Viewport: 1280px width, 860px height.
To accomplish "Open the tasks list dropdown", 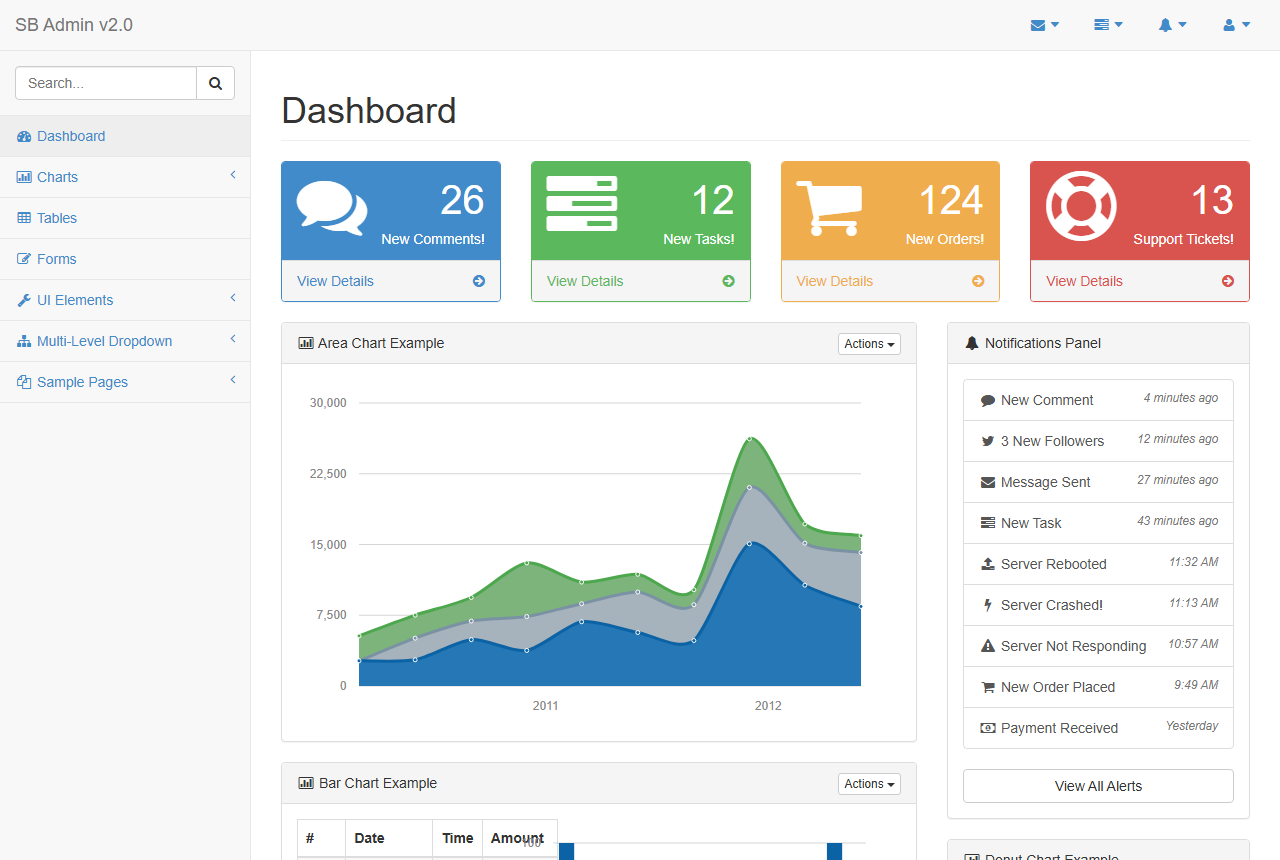I will [1108, 25].
